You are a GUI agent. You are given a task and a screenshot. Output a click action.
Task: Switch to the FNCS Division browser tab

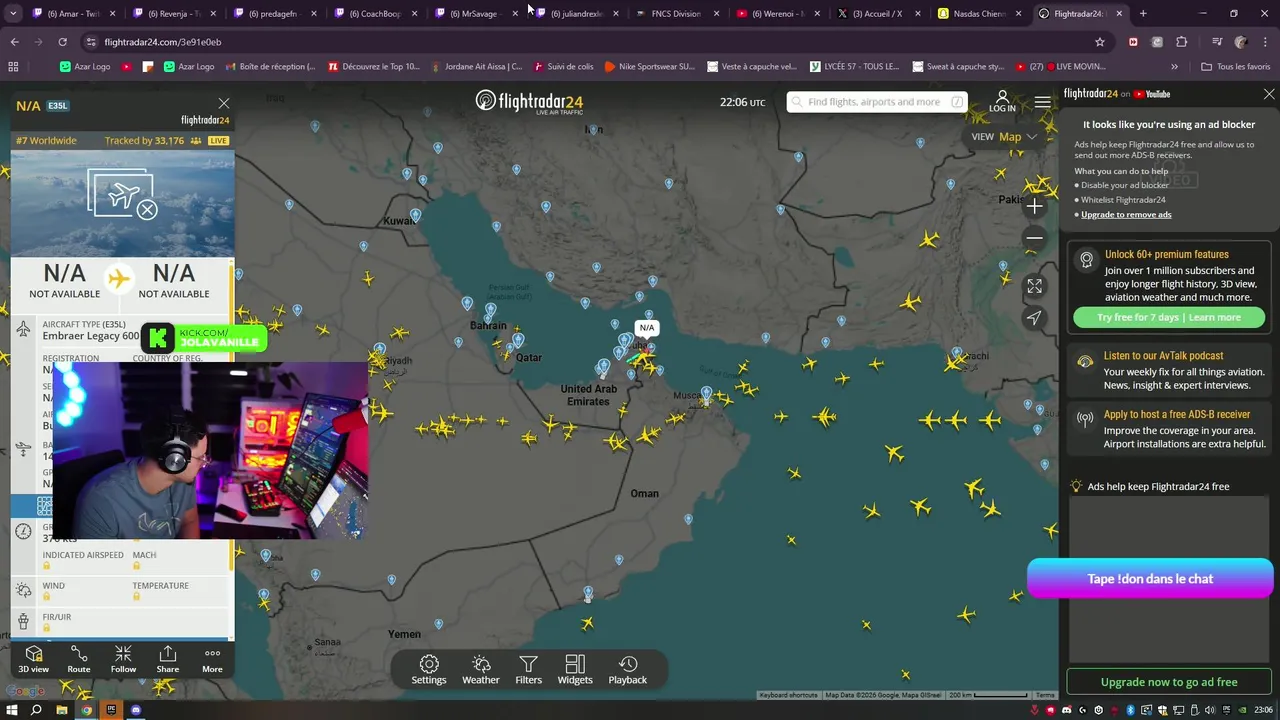click(675, 14)
